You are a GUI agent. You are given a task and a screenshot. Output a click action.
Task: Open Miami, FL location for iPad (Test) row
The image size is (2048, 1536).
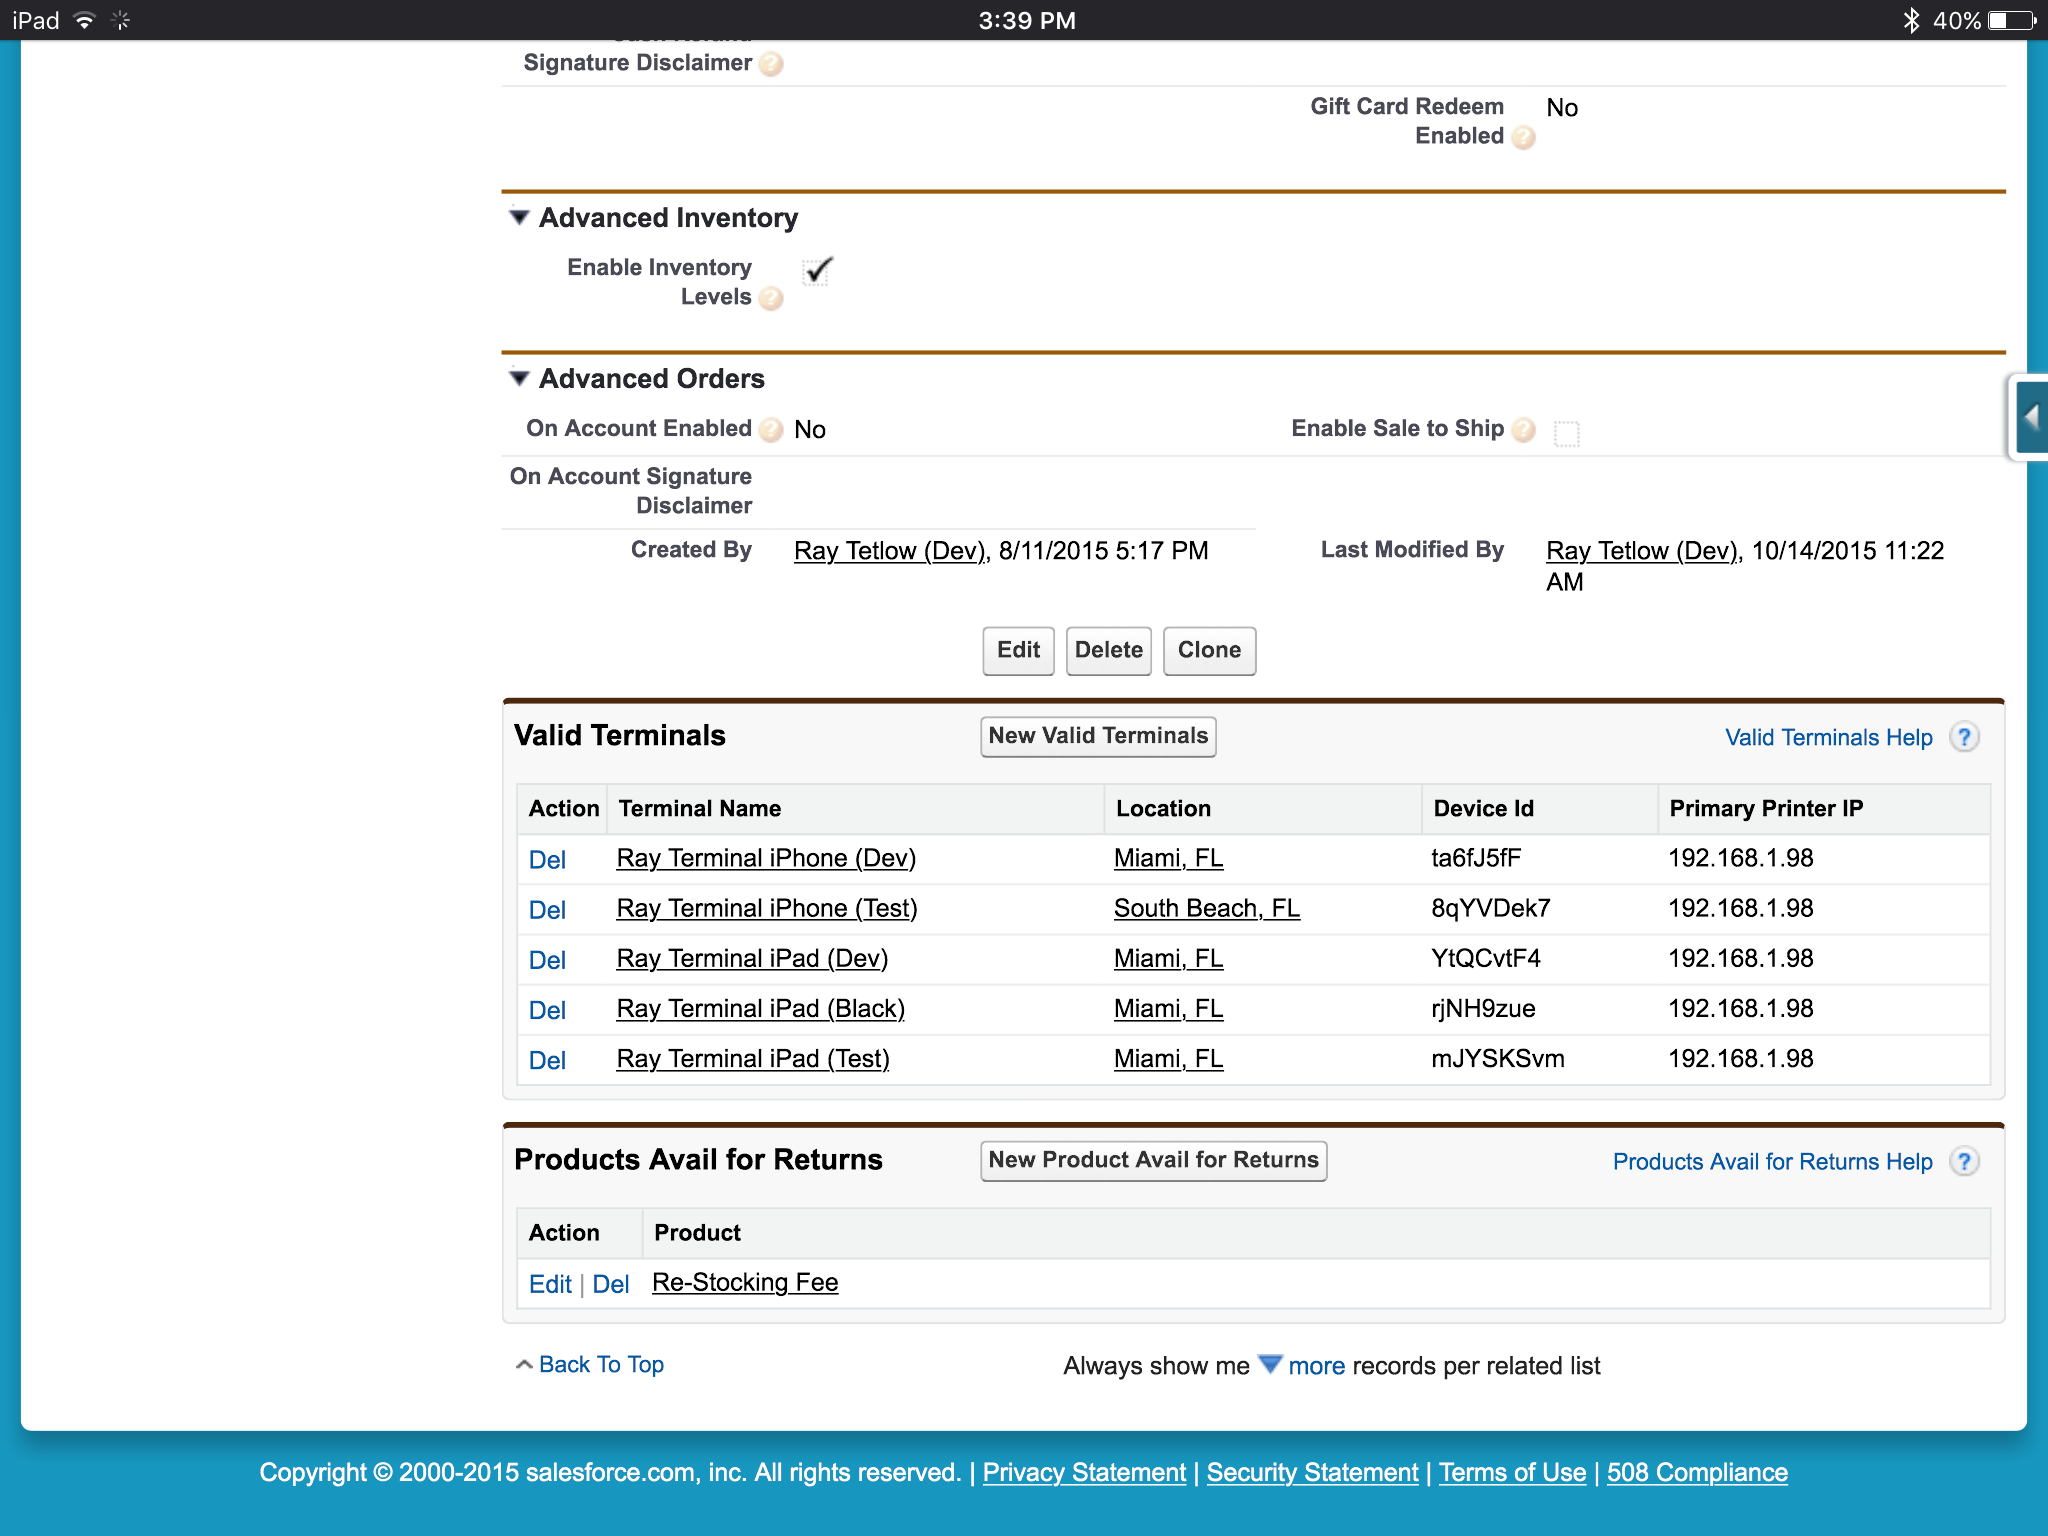1168,1059
